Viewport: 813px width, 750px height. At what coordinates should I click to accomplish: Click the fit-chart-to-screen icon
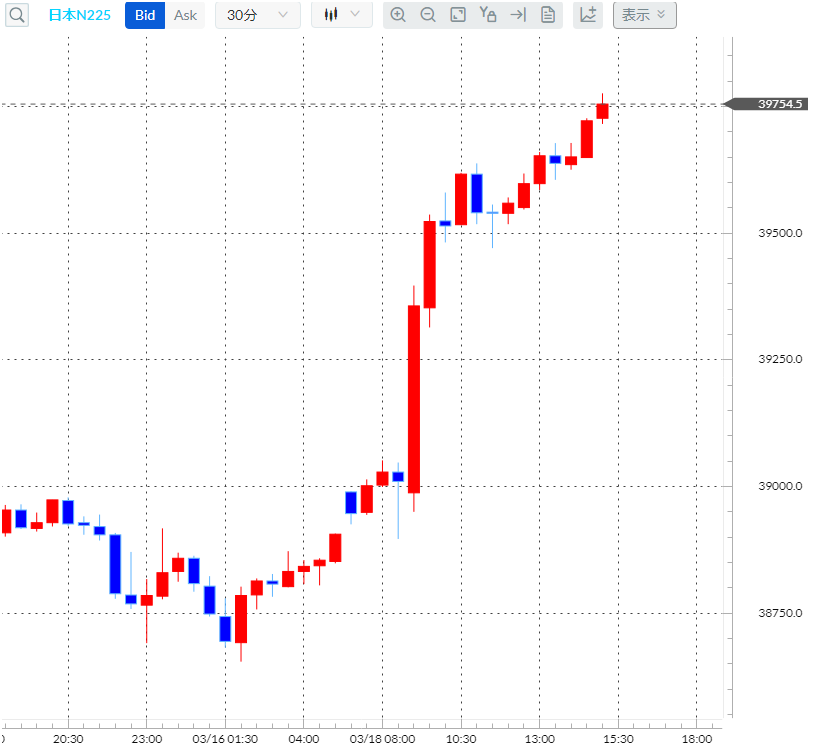pyautogui.click(x=458, y=15)
